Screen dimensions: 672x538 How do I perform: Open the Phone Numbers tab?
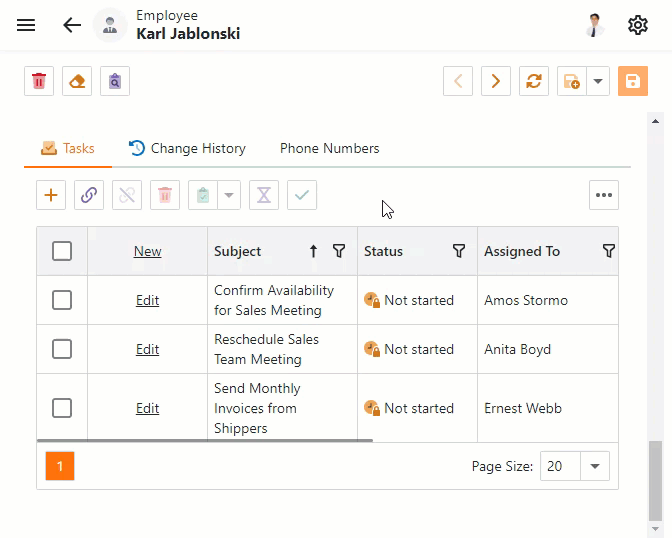tap(330, 148)
